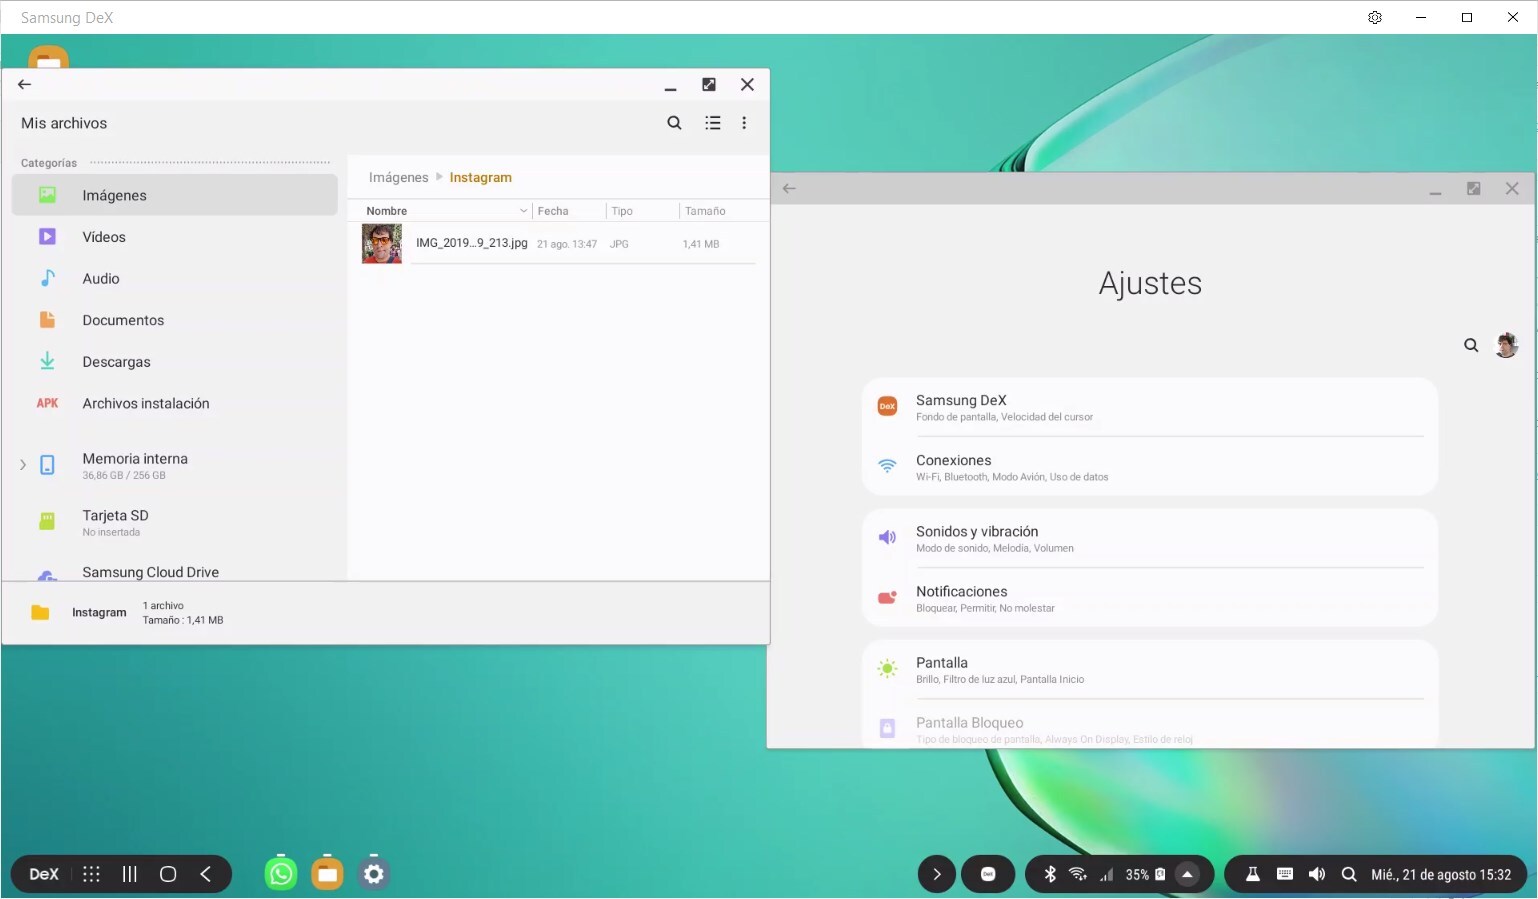The width and height of the screenshot is (1538, 899).
Task: Go back in Mis archivos window
Action: [25, 85]
